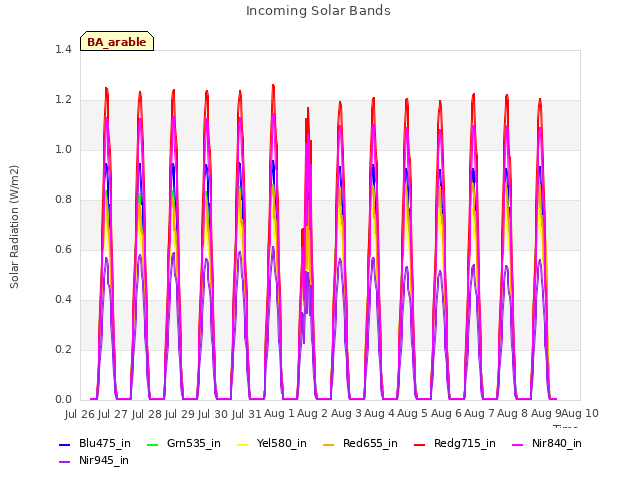Image resolution: width=640 pixels, height=480 pixels.
Task: Click the Aug 1 x-axis date label
Action: pyautogui.click(x=279, y=413)
